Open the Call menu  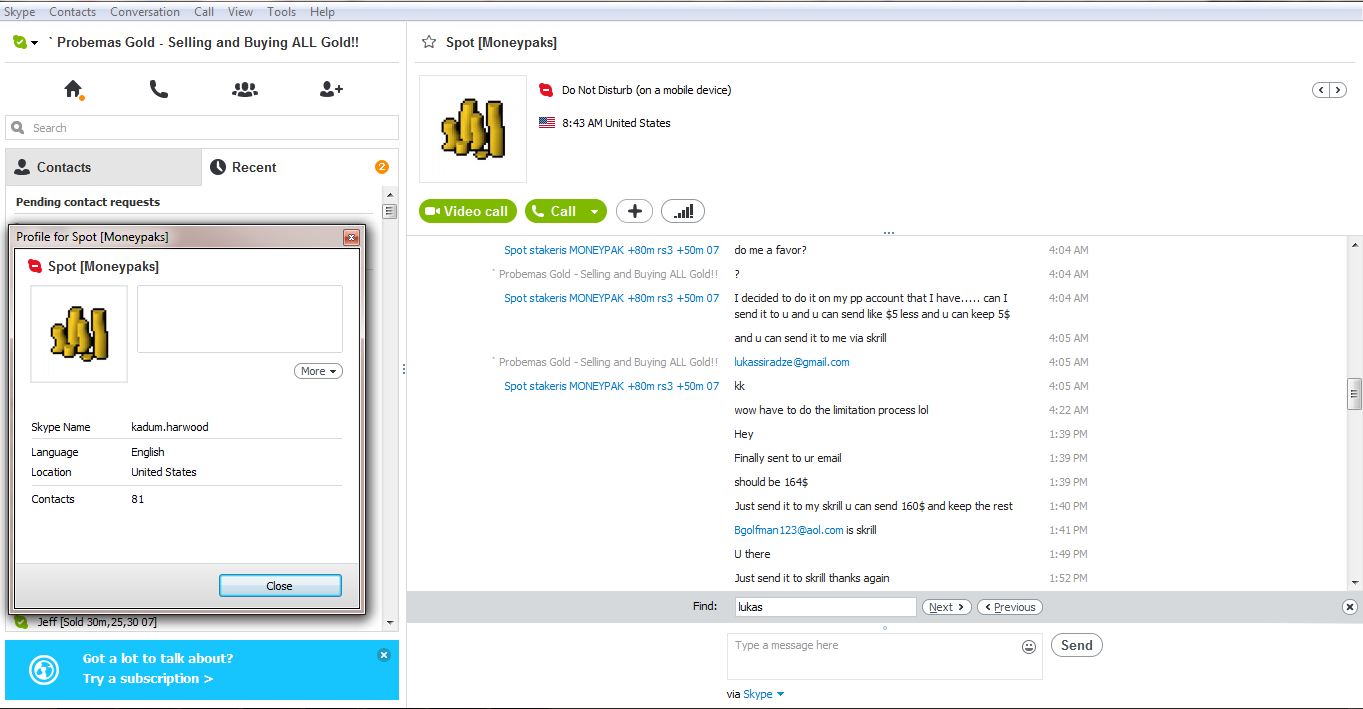[204, 12]
